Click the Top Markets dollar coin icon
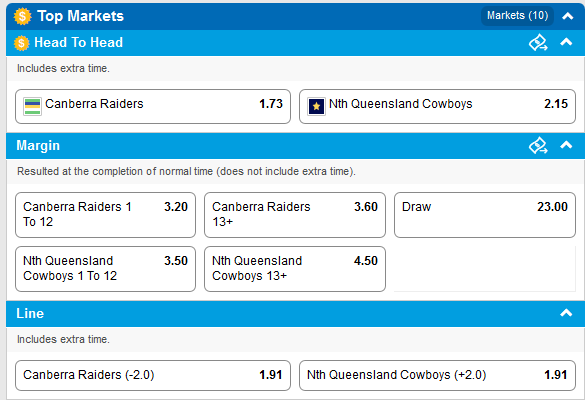 click(x=22, y=16)
